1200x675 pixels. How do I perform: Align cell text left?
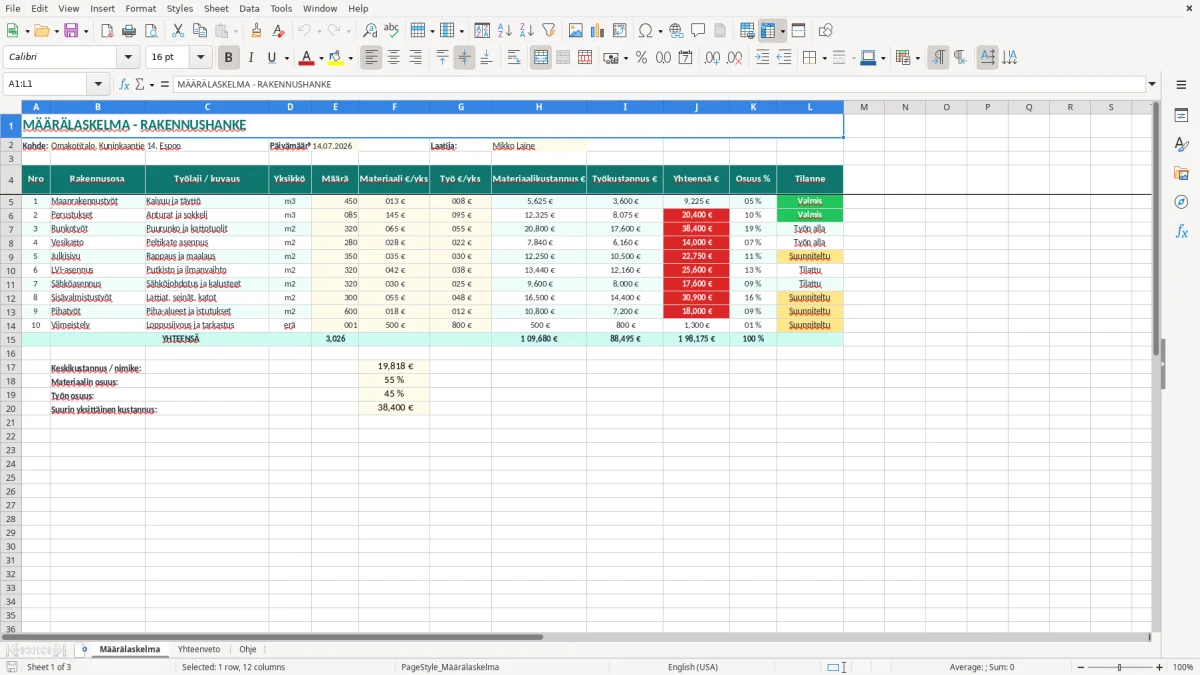(x=372, y=58)
